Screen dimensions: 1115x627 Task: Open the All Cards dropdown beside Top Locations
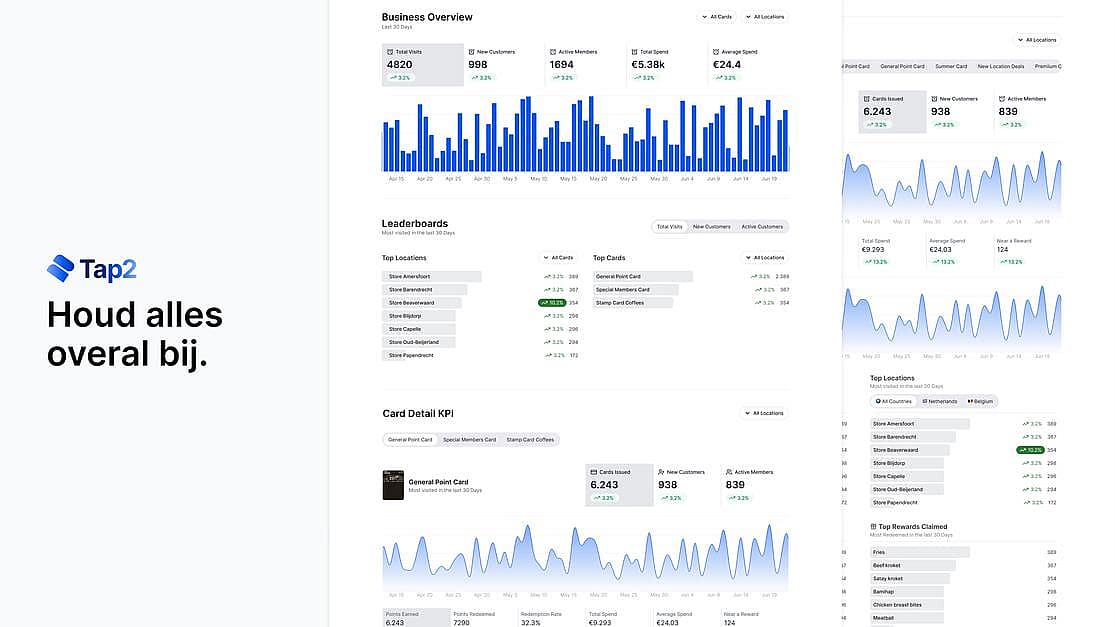[x=558, y=258]
